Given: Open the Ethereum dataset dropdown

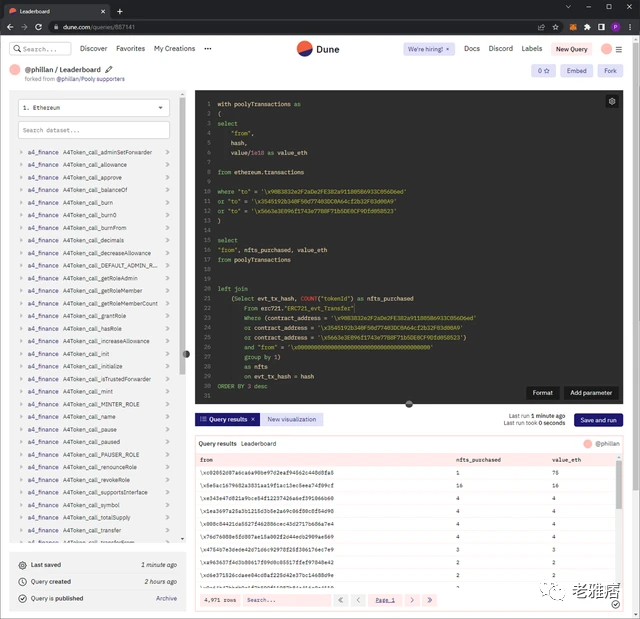Looking at the screenshot, I should [94, 108].
